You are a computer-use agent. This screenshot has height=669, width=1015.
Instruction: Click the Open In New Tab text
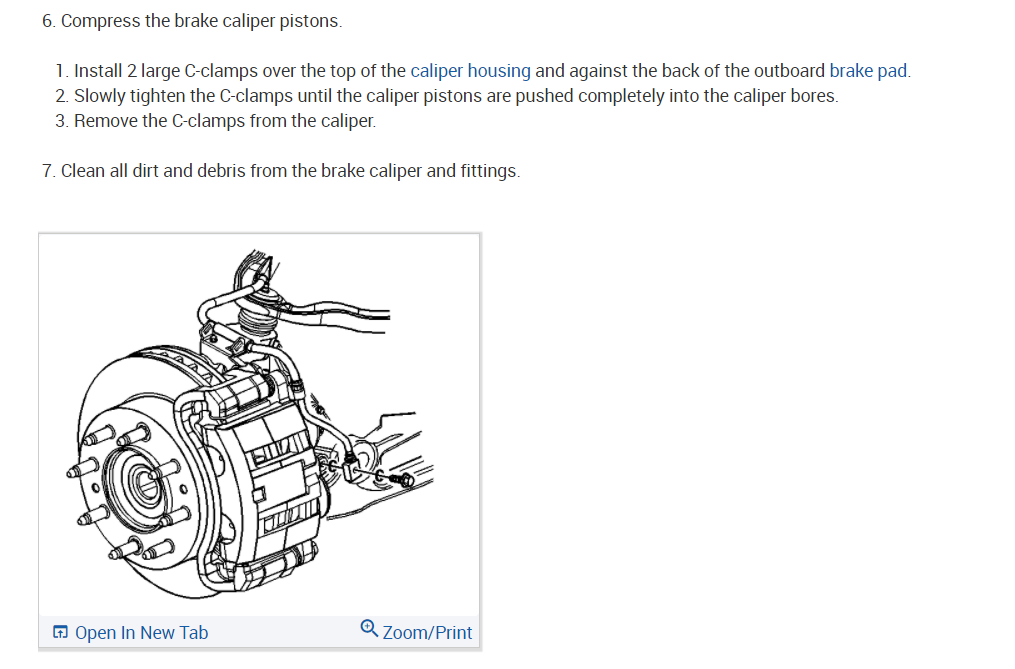[141, 632]
